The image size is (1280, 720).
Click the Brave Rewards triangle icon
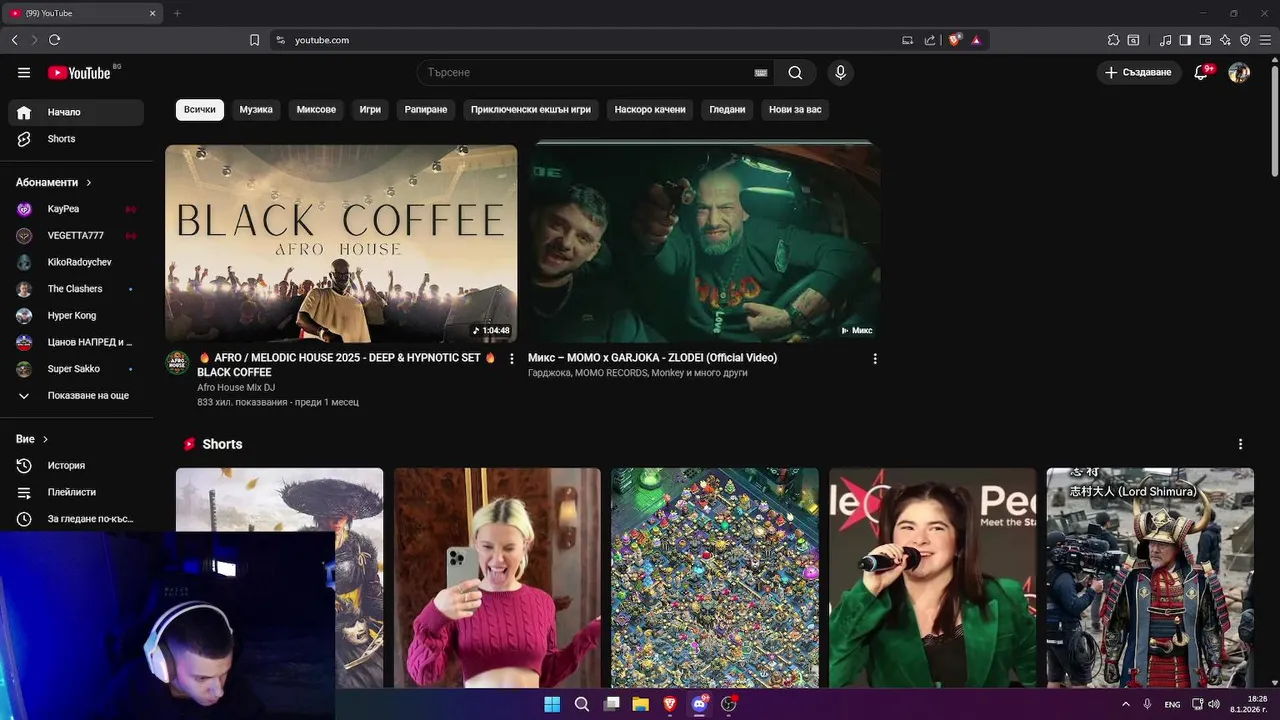point(976,40)
